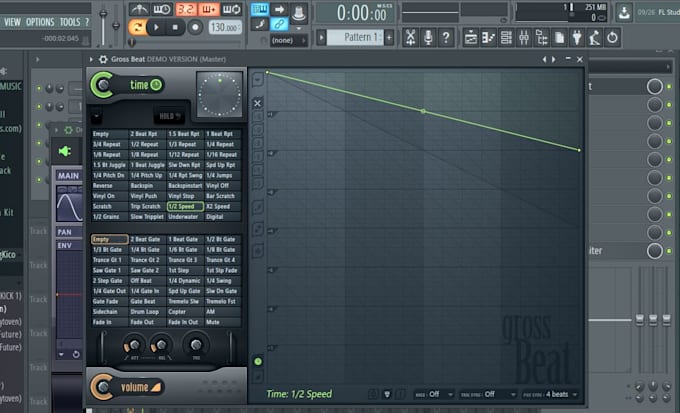Click the download/content library icon
680x413 pixels.
click(624, 13)
